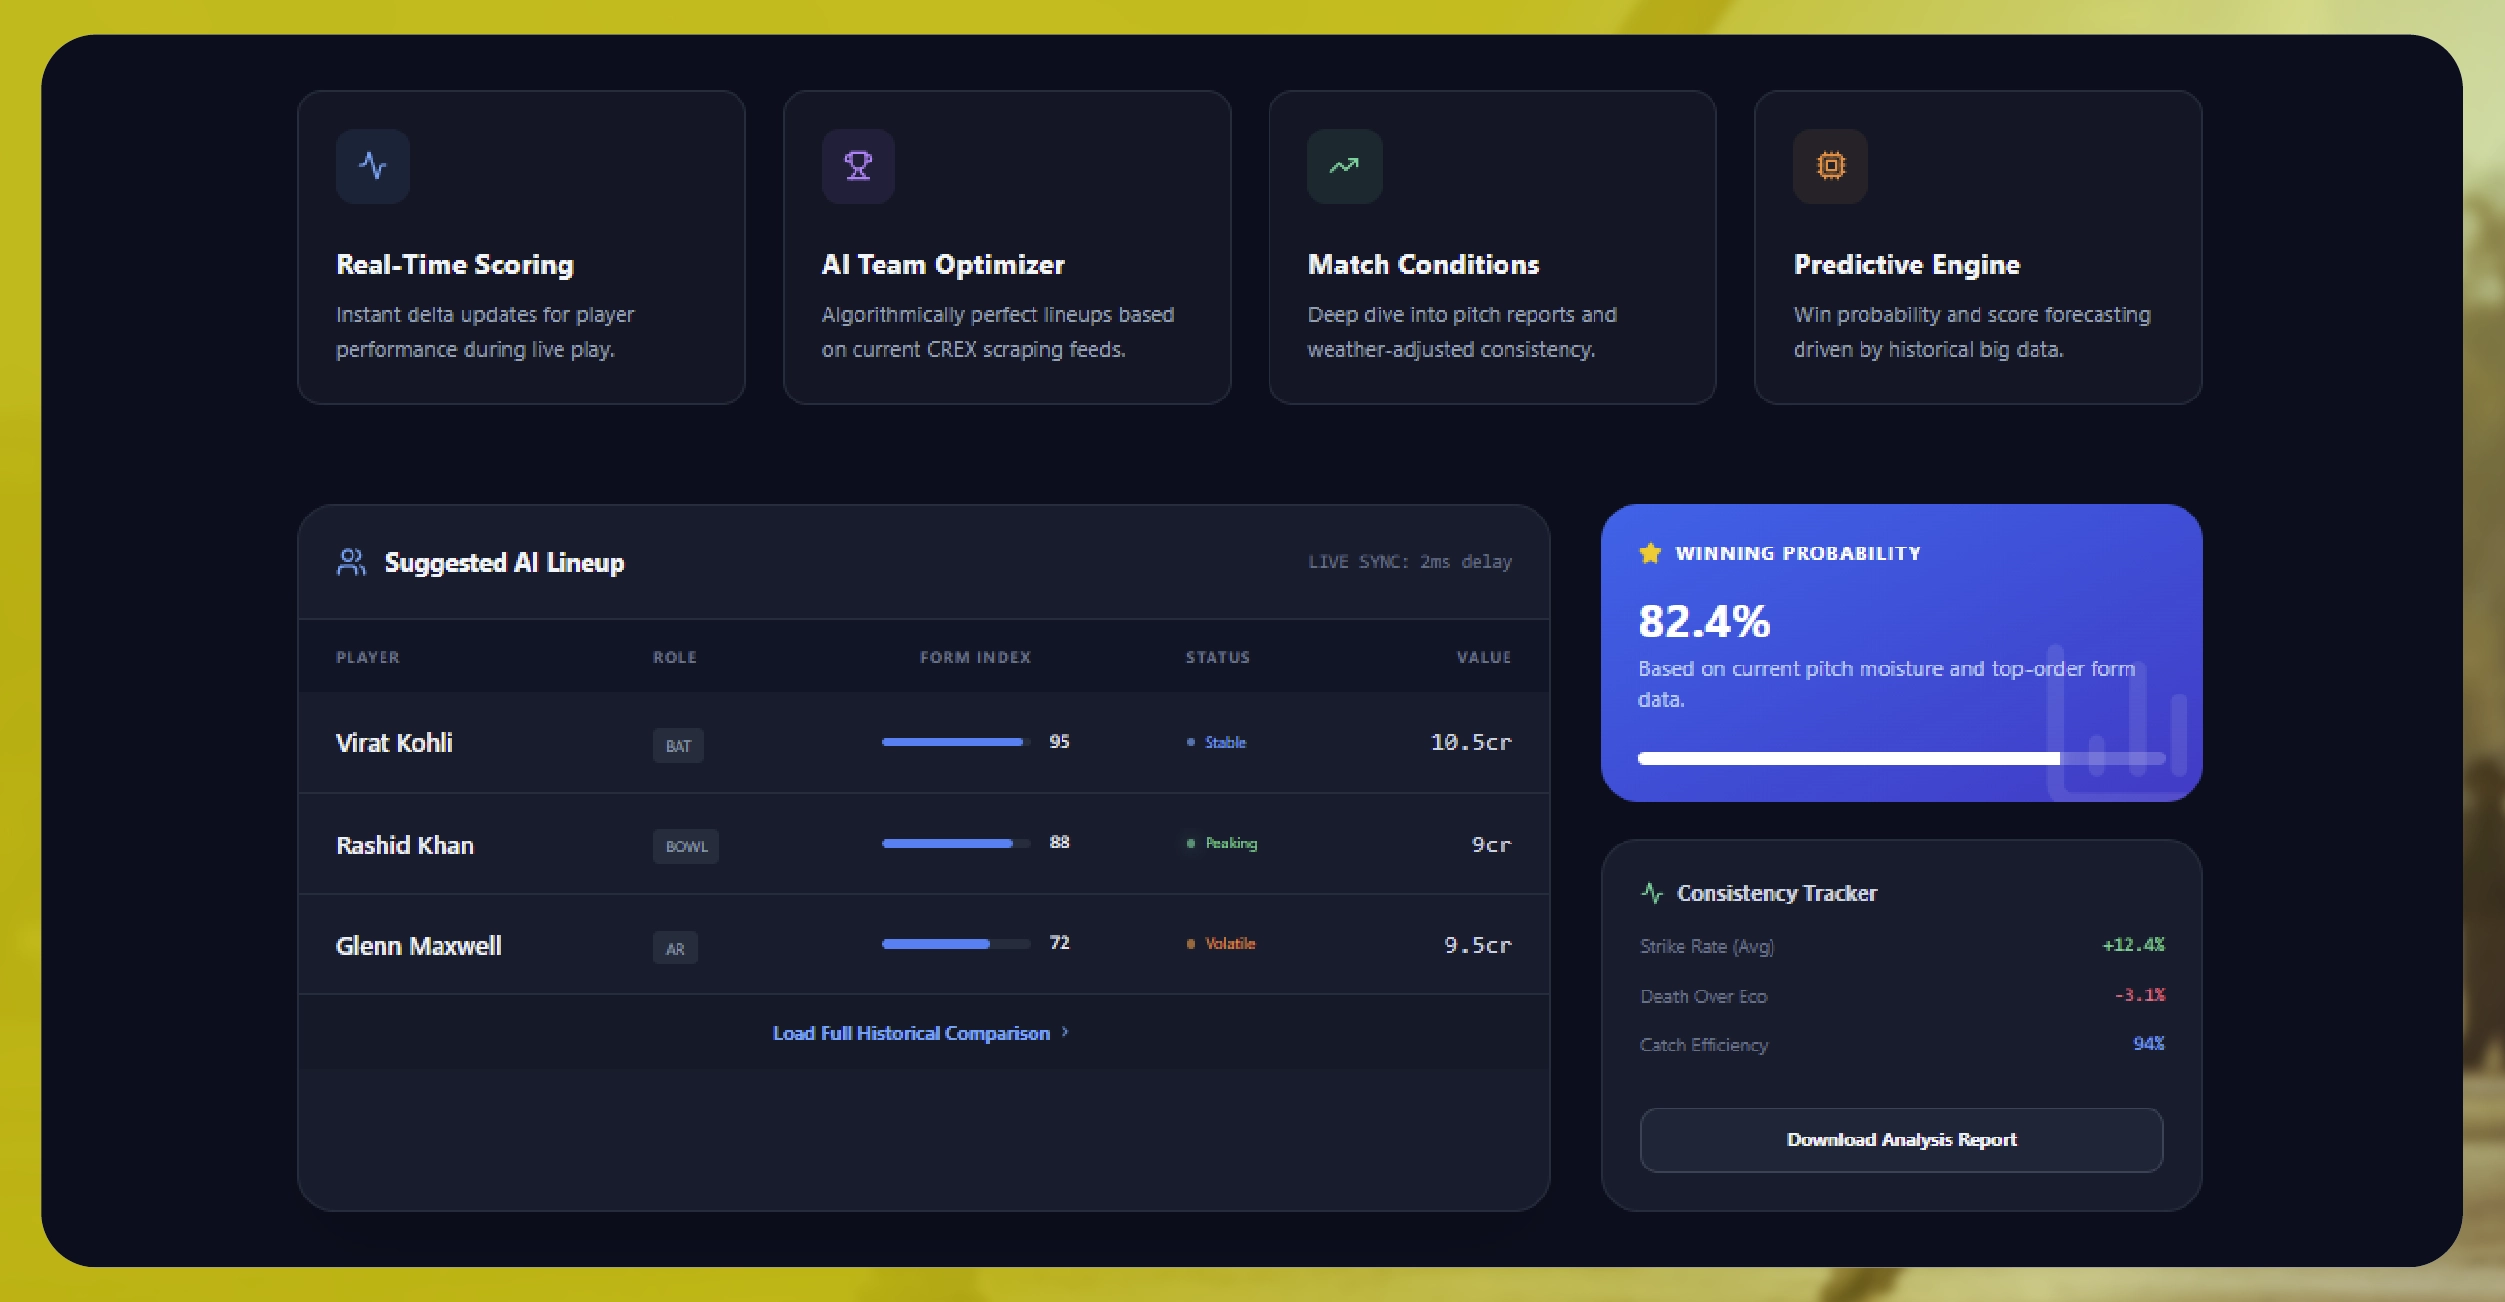Click the Predictive Engine chip icon
Viewport: 2505px width, 1302px height.
point(1830,166)
